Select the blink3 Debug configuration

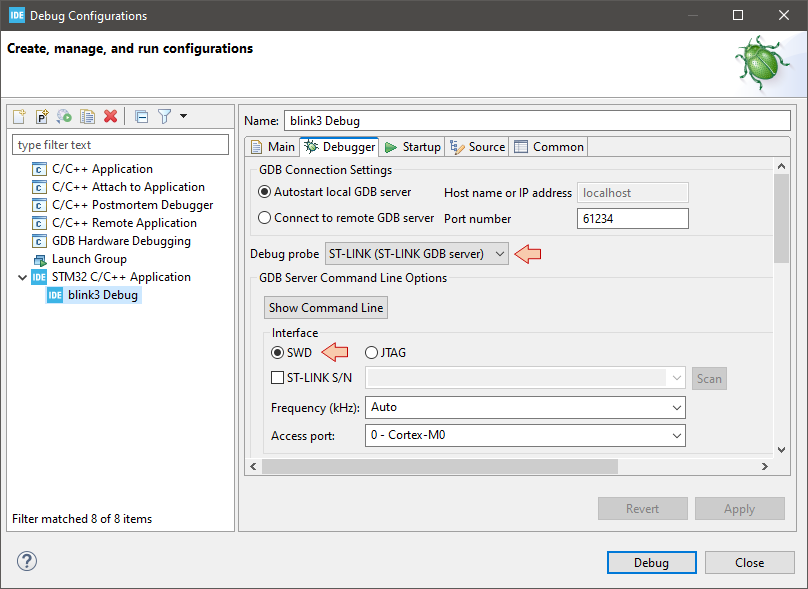(93, 295)
